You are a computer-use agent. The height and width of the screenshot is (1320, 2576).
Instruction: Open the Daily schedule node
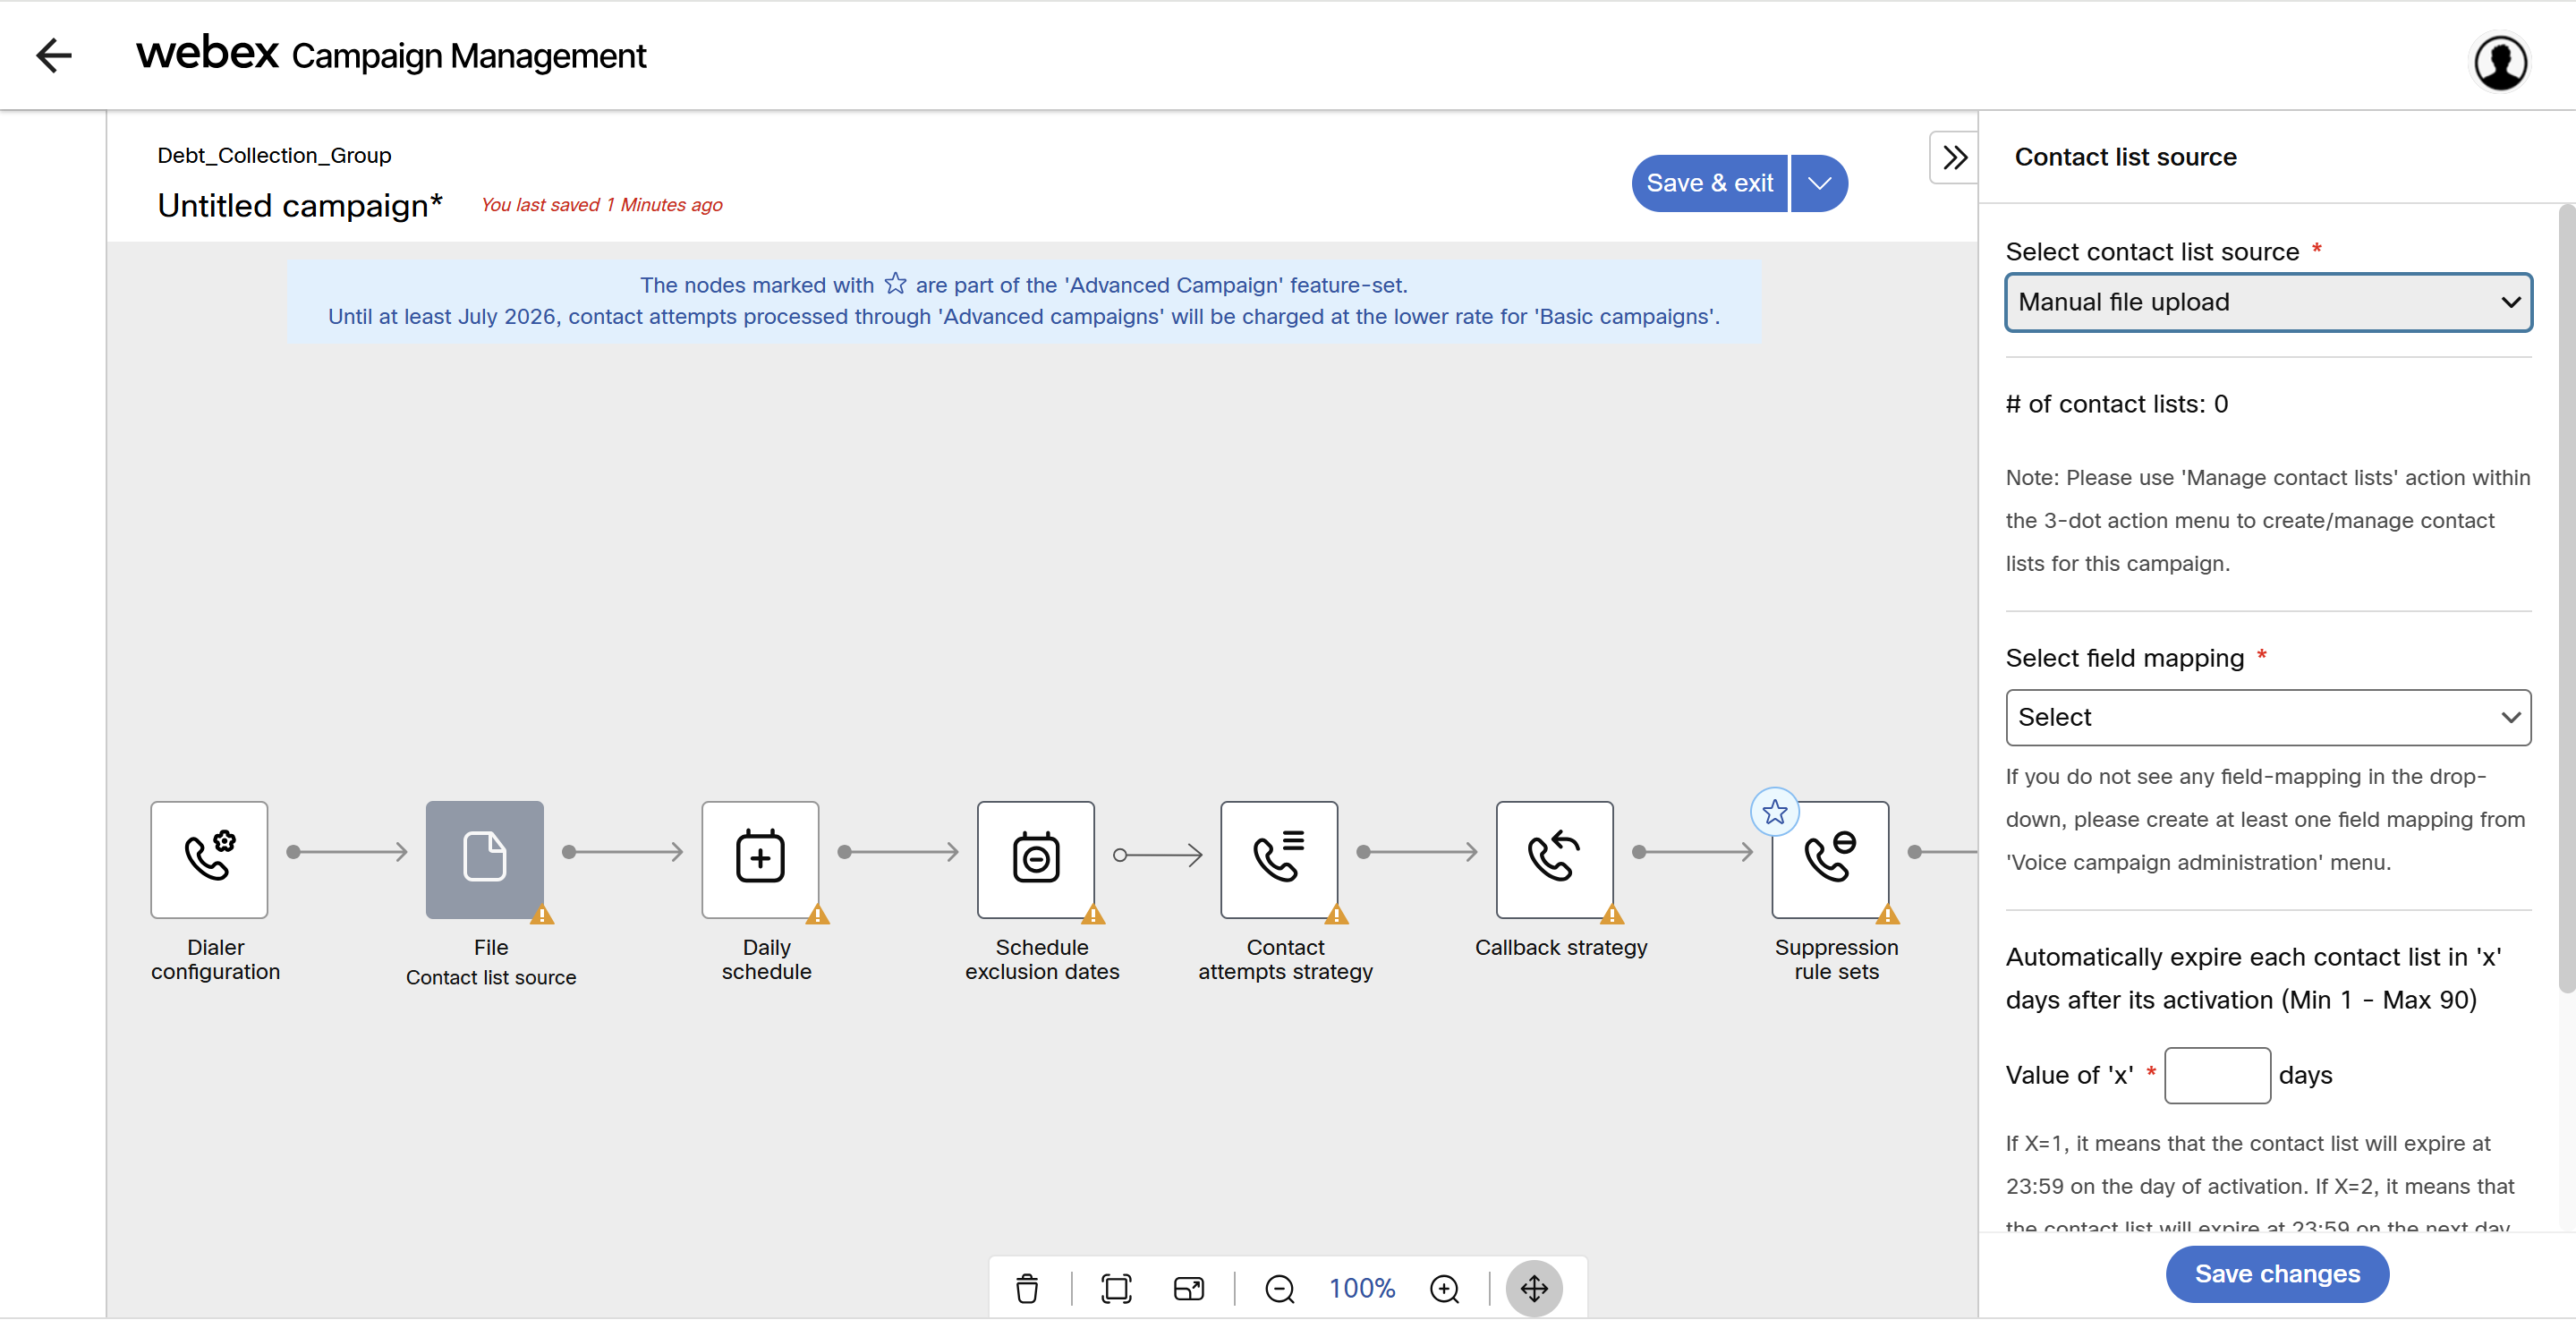[x=760, y=859]
